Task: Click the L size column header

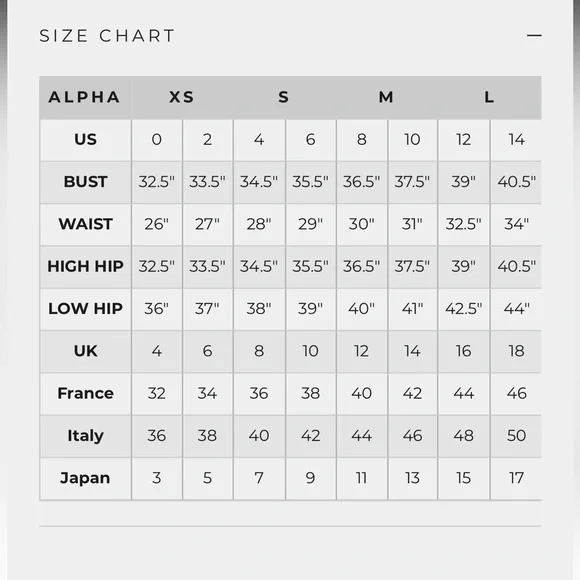Action: pyautogui.click(x=489, y=97)
